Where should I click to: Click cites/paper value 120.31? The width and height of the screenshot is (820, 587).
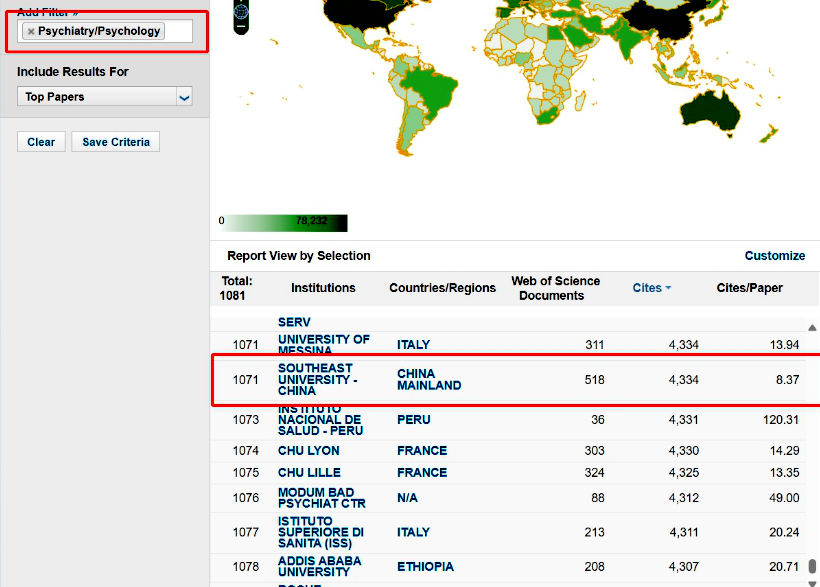coord(781,420)
